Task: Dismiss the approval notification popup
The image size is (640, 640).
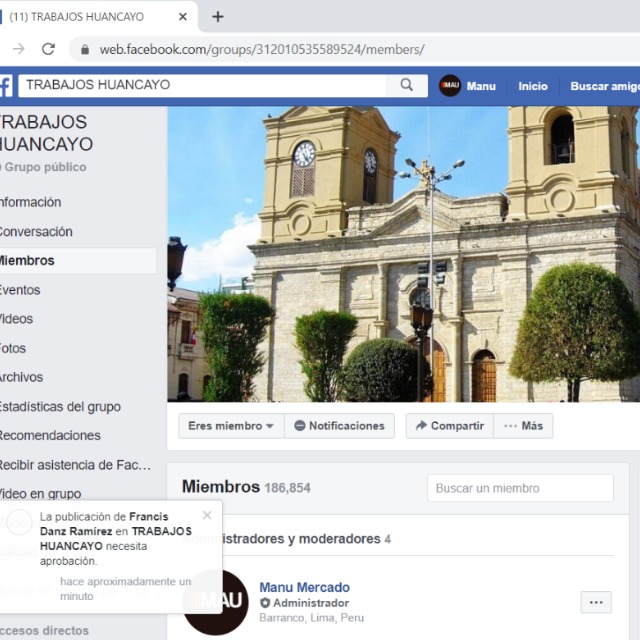Action: 207,515
